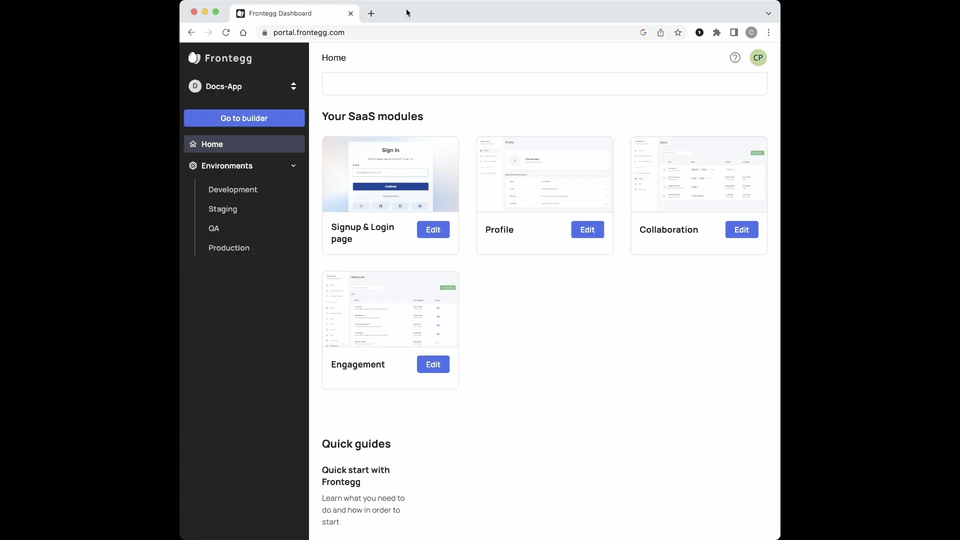
Task: Edit the Engagement module
Action: click(433, 364)
